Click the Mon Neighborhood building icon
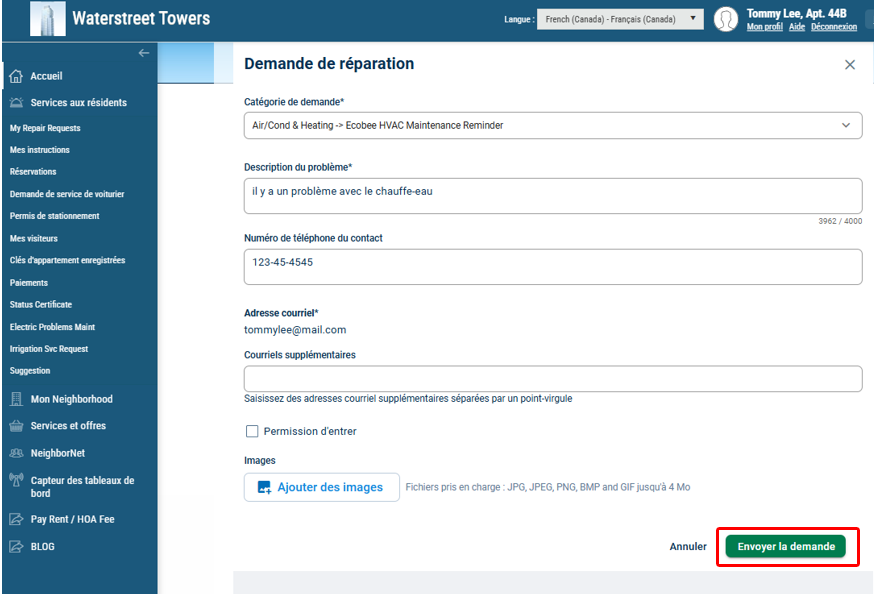Viewport: 874px width, 594px height. pos(16,399)
